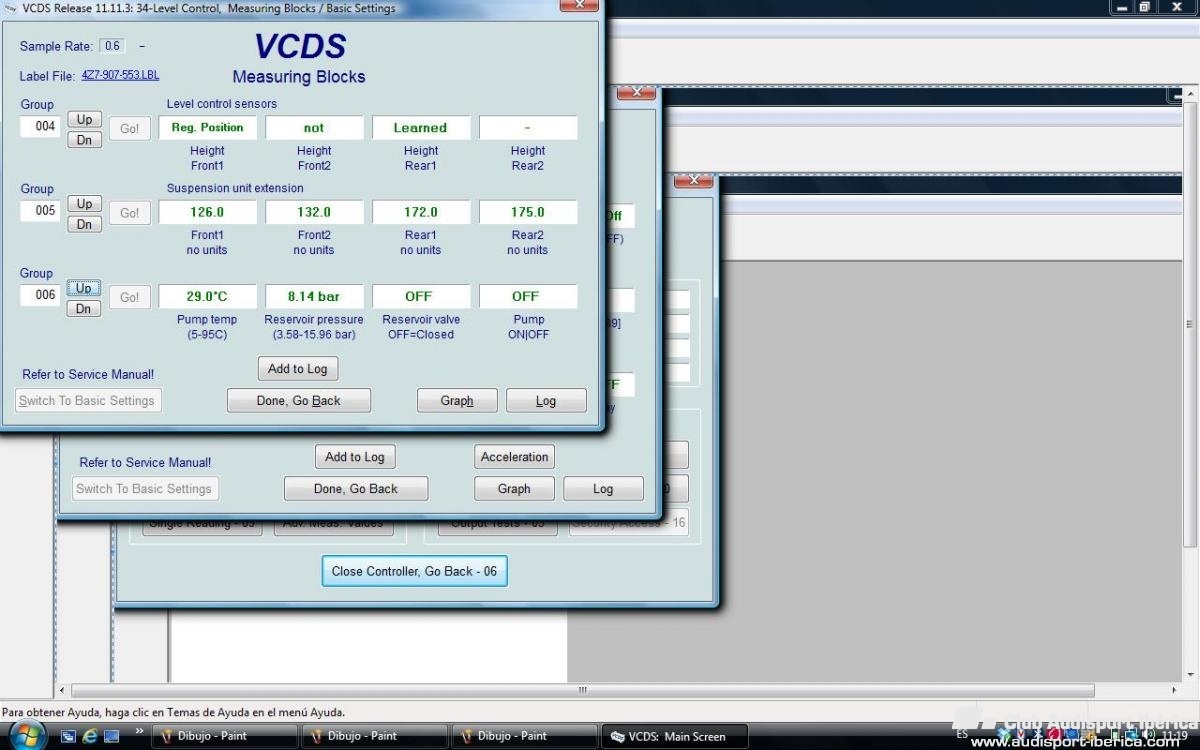Viewport: 1200px width, 750px height.
Task: Select the Rear1 extension value 172.0
Action: pos(420,212)
